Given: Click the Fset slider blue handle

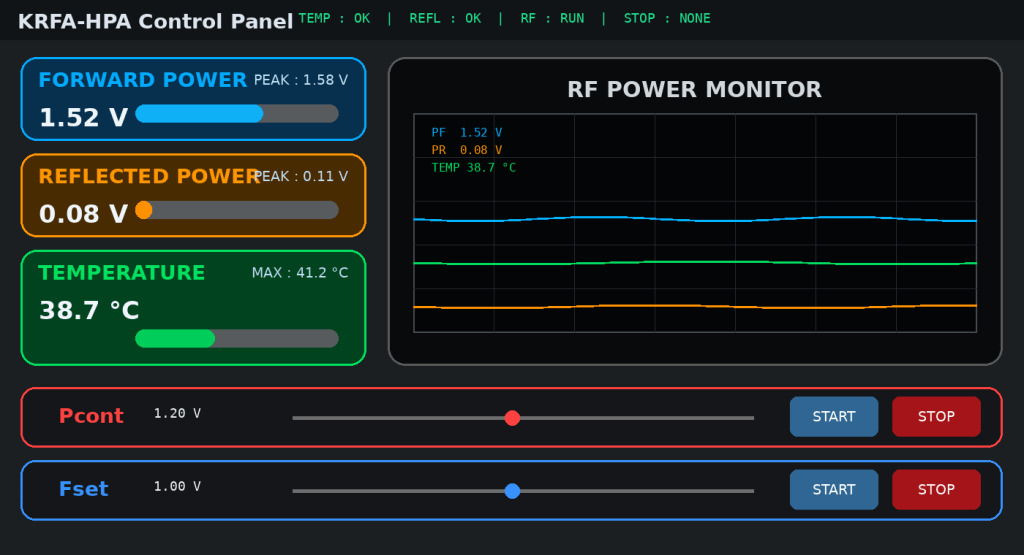Looking at the screenshot, I should point(513,491).
